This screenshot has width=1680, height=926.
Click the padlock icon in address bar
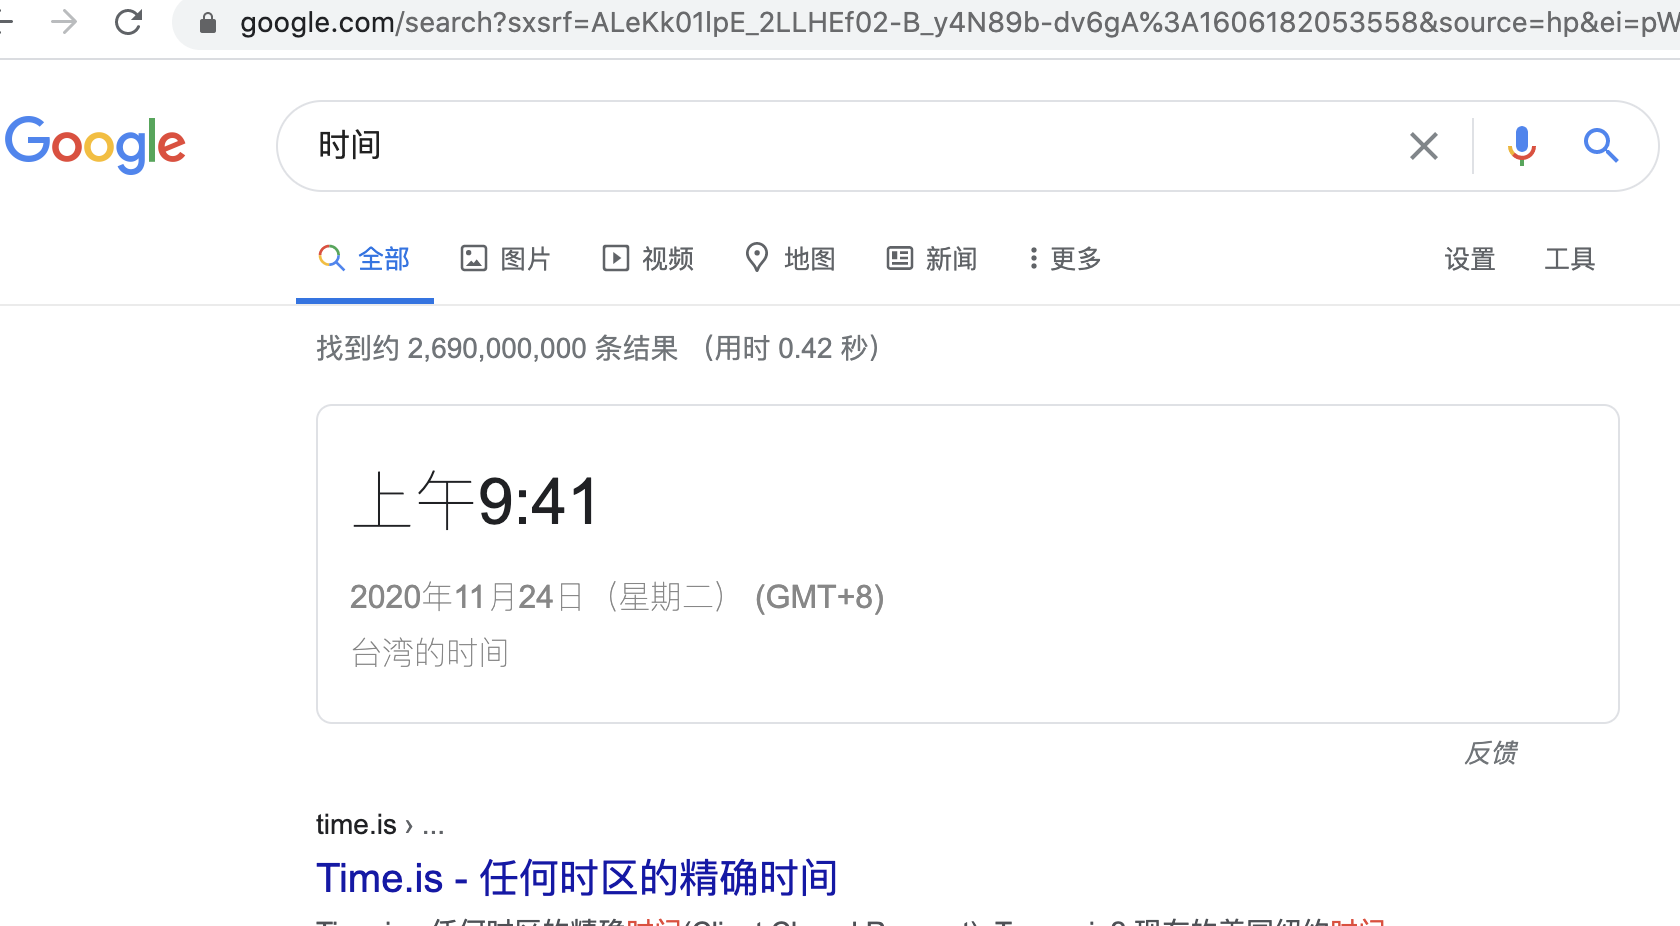click(208, 23)
